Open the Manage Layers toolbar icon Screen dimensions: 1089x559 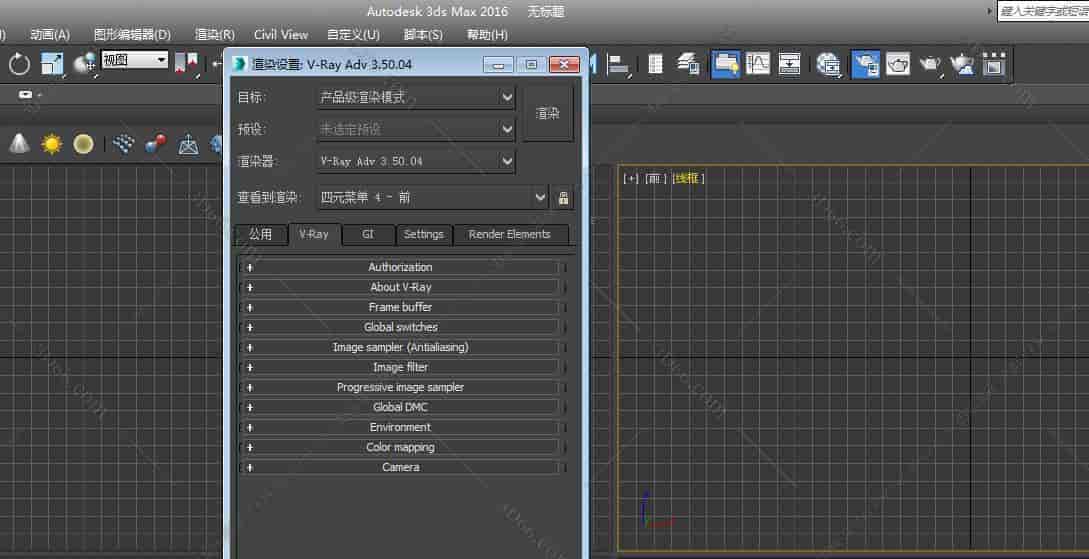tap(688, 64)
